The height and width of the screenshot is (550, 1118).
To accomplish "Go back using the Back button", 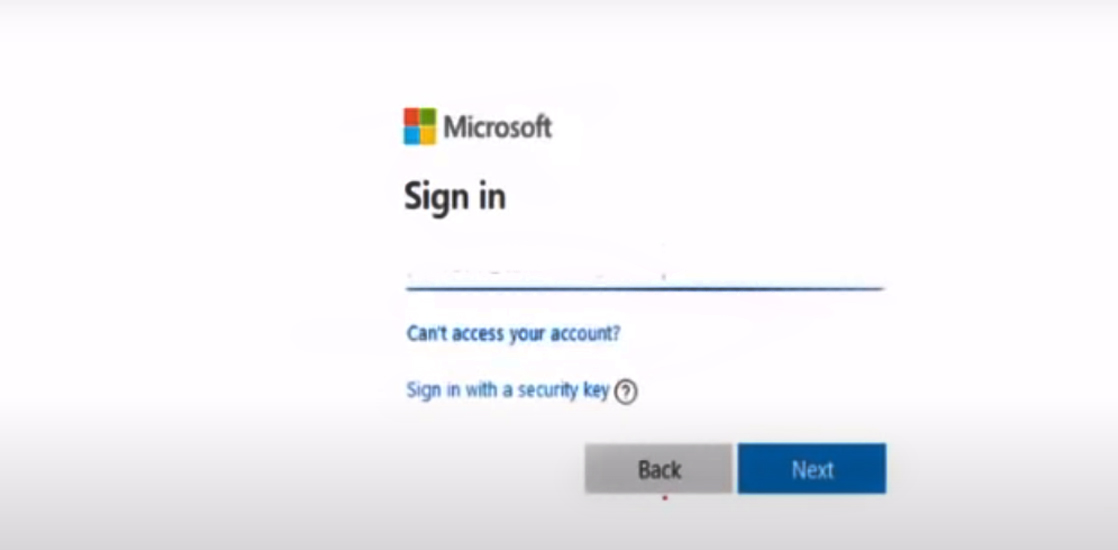I will [x=659, y=469].
